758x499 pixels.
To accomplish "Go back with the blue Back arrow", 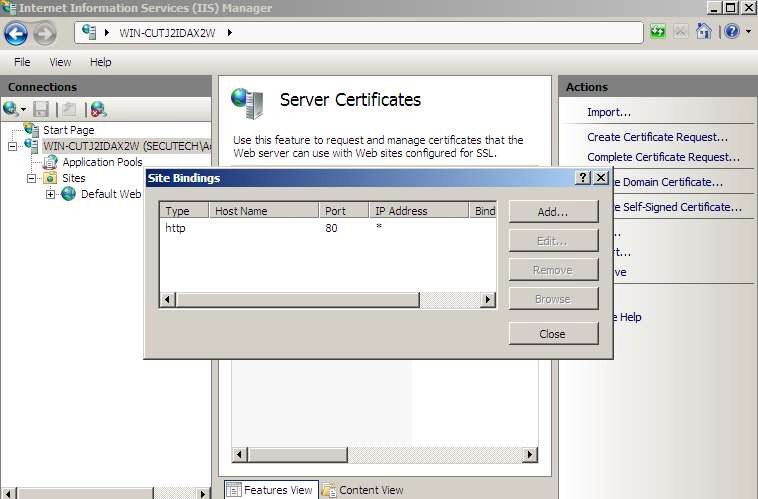I will tap(15, 34).
